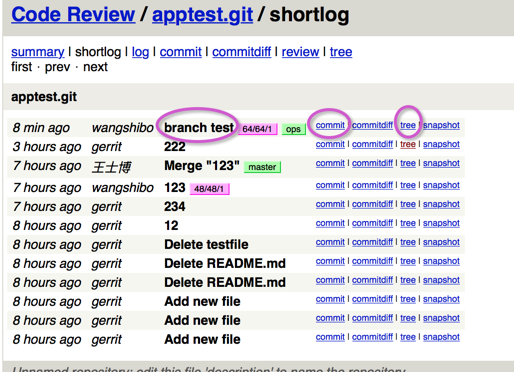Screen dimensions: 514x372
Task: Switch to the log view
Action: pyautogui.click(x=140, y=52)
